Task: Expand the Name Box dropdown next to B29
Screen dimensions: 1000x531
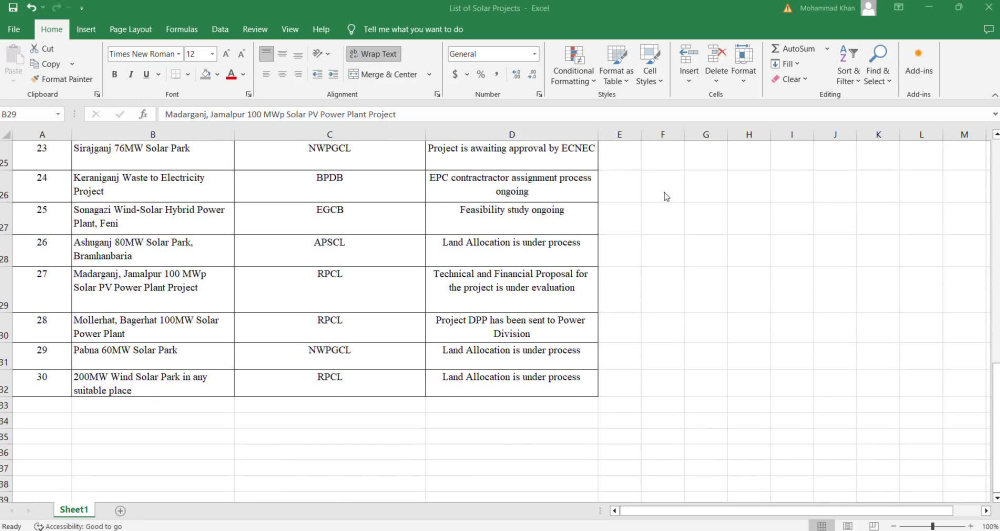Action: point(57,114)
